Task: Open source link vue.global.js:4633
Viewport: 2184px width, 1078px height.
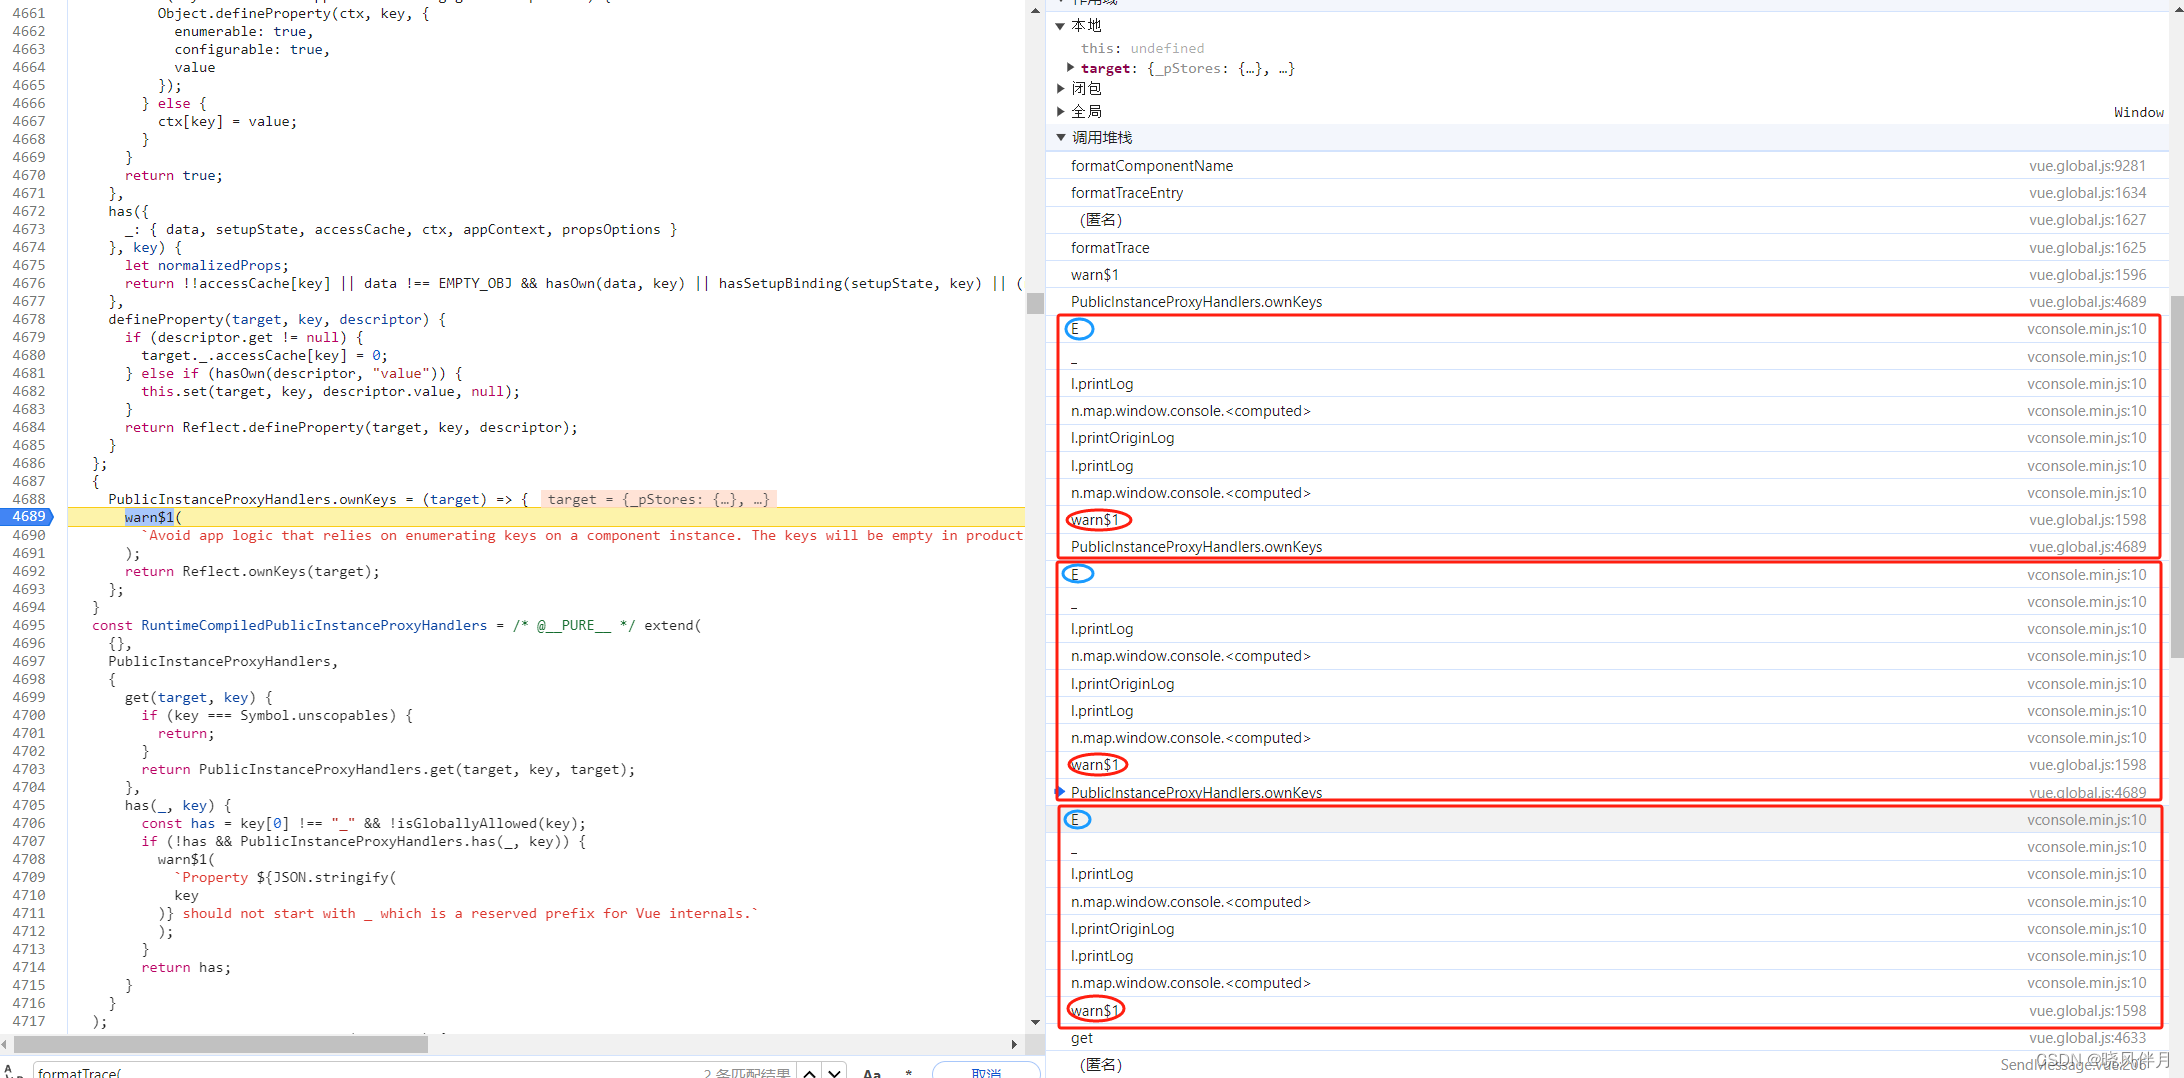Action: (2087, 1038)
